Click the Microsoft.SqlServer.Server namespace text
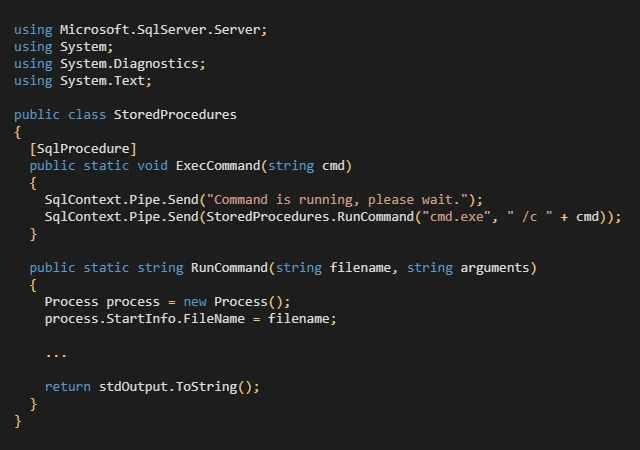This screenshot has width=640, height=450. click(x=156, y=30)
